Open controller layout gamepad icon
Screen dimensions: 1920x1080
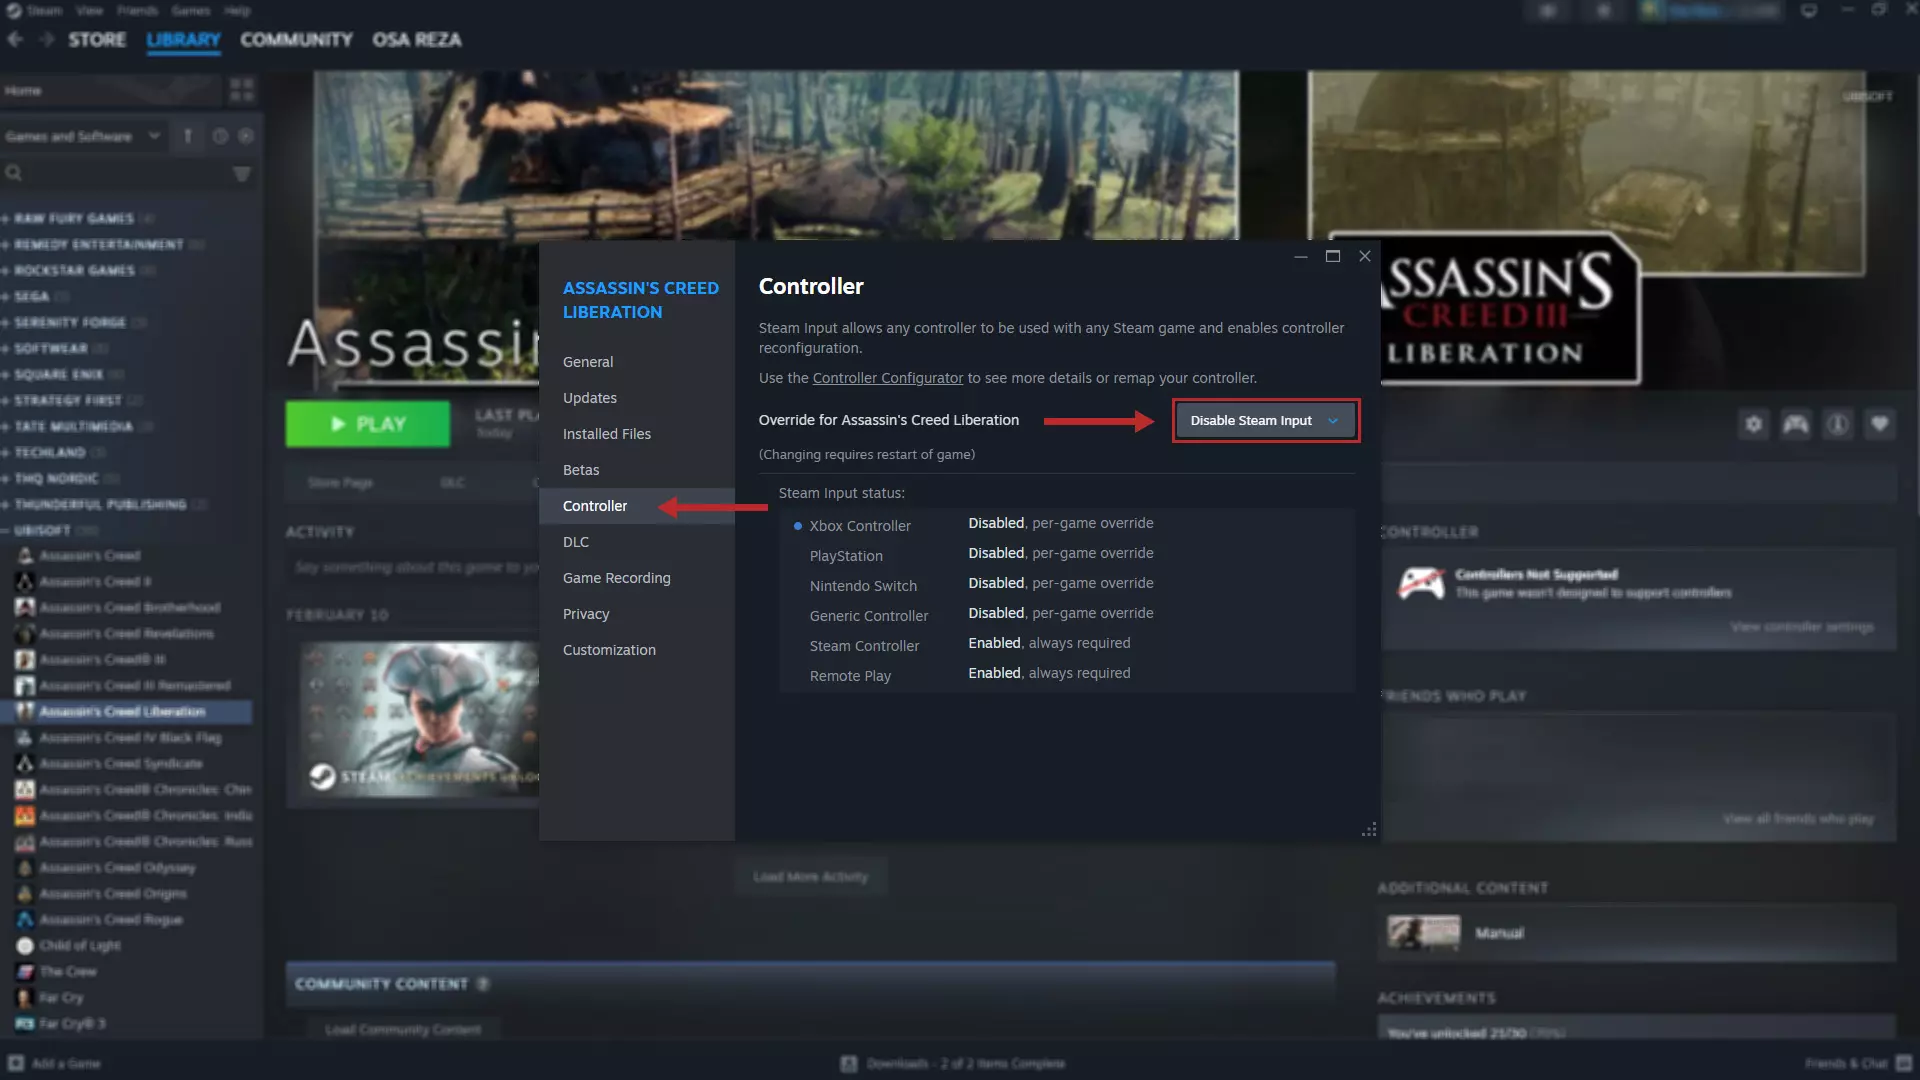(x=1796, y=424)
